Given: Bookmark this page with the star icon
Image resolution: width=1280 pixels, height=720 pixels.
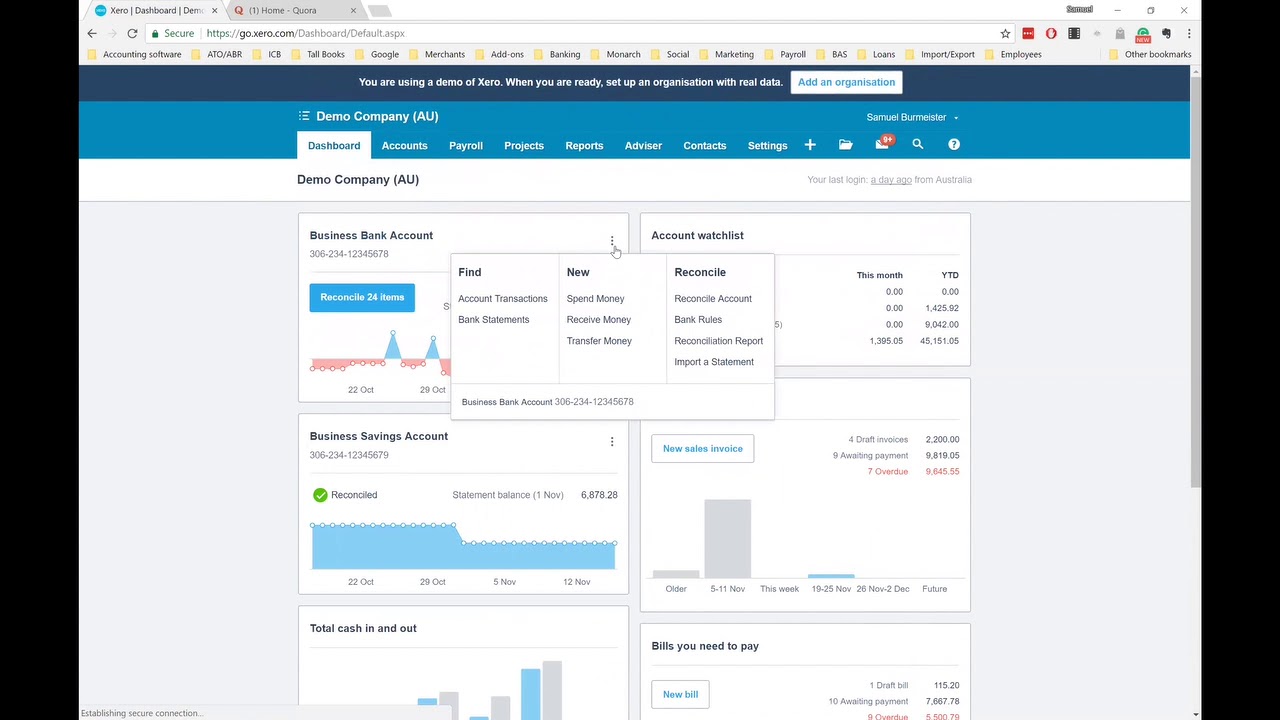Looking at the screenshot, I should tap(1005, 33).
